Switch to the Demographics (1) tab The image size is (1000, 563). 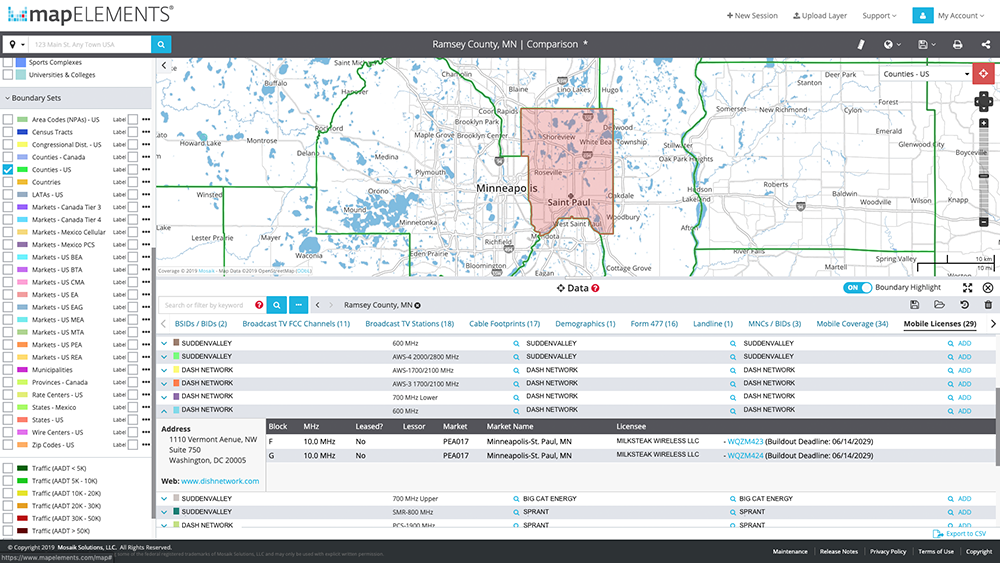point(585,324)
